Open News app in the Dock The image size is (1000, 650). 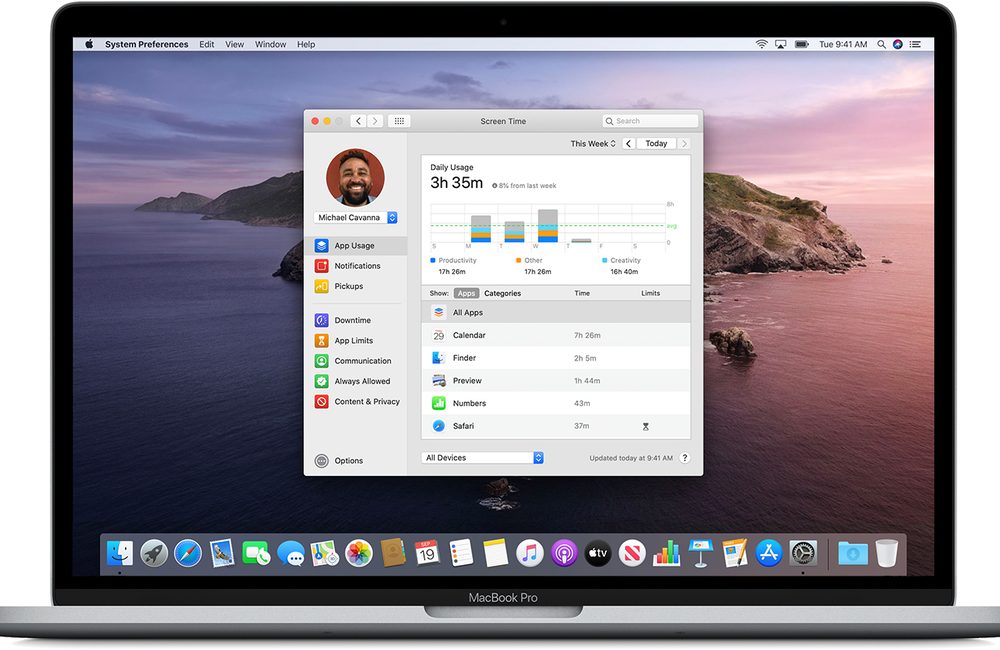tap(632, 553)
